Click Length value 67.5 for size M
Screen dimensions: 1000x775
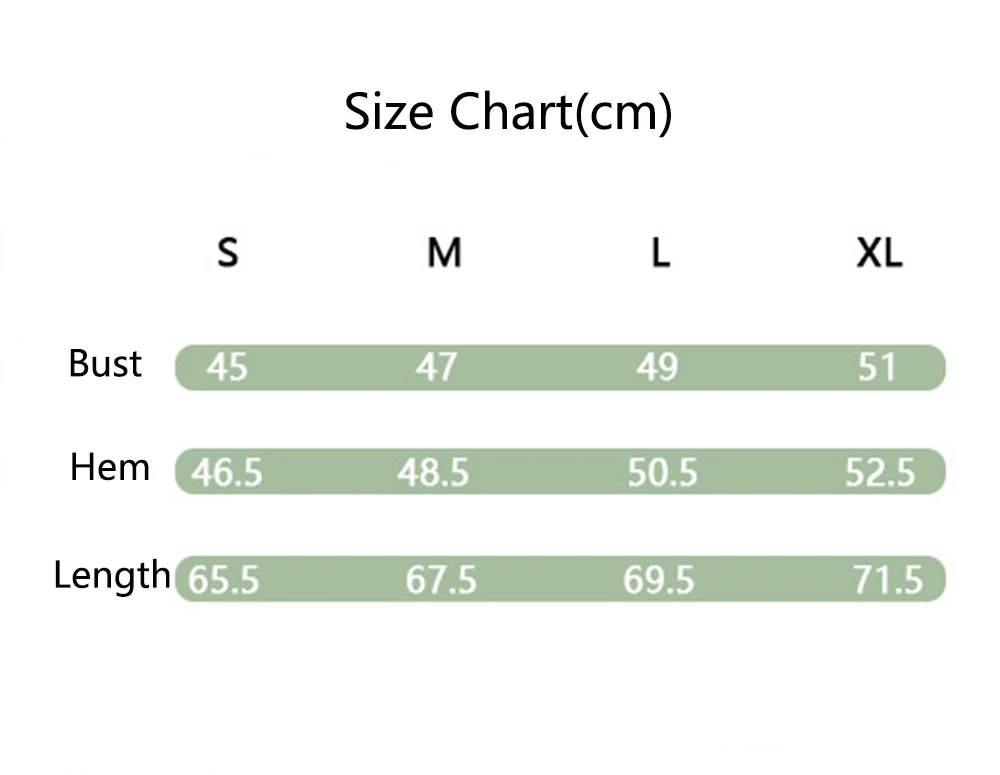coord(441,580)
